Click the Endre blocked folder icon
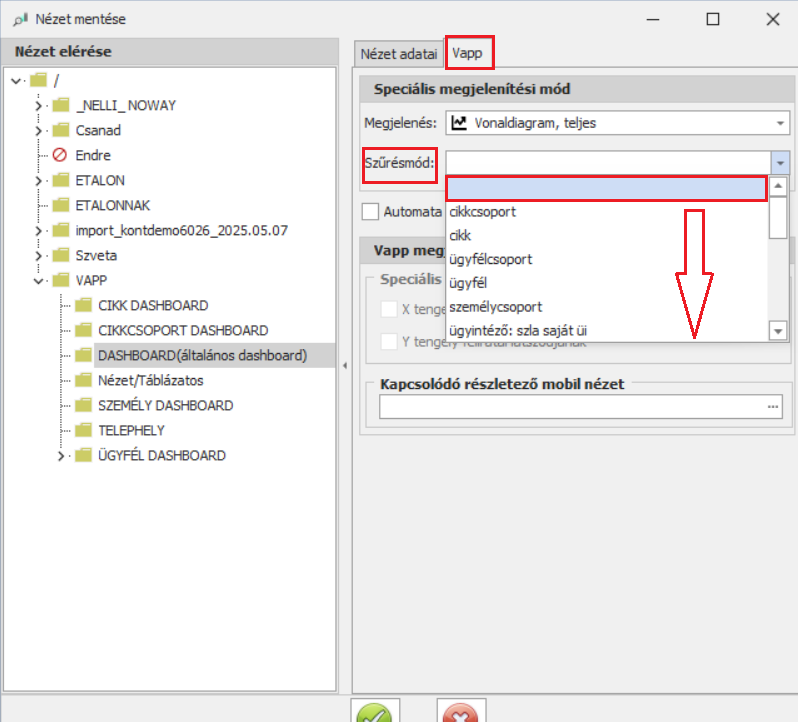The height and width of the screenshot is (722, 798). [60, 155]
